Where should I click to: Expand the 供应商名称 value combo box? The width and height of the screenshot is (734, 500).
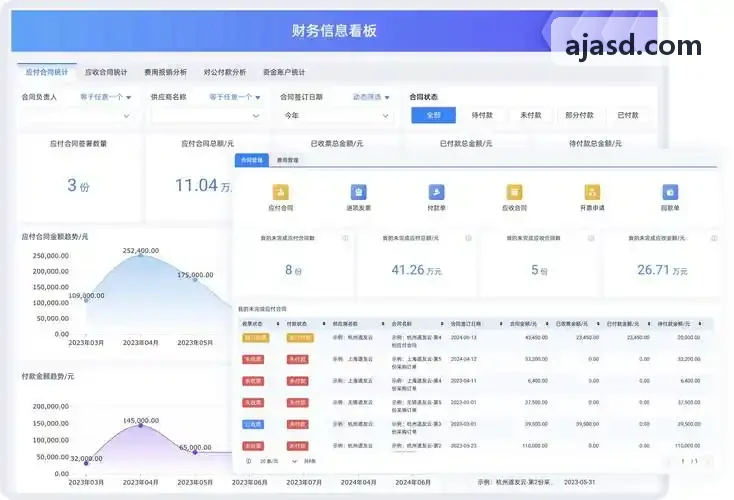coord(206,116)
